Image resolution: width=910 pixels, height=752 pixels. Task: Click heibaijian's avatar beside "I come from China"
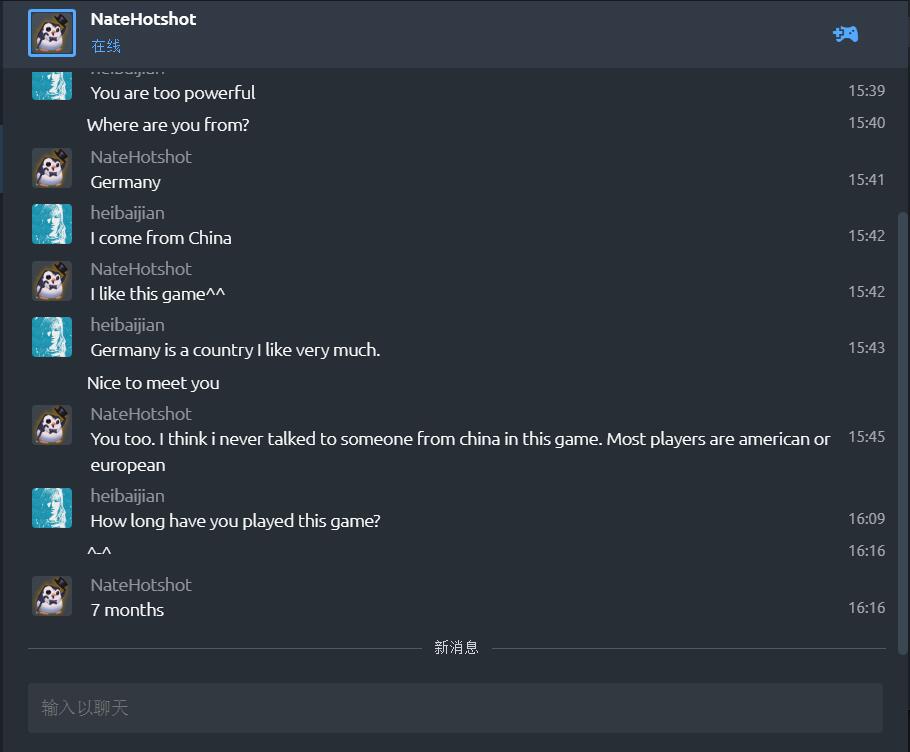click(52, 225)
